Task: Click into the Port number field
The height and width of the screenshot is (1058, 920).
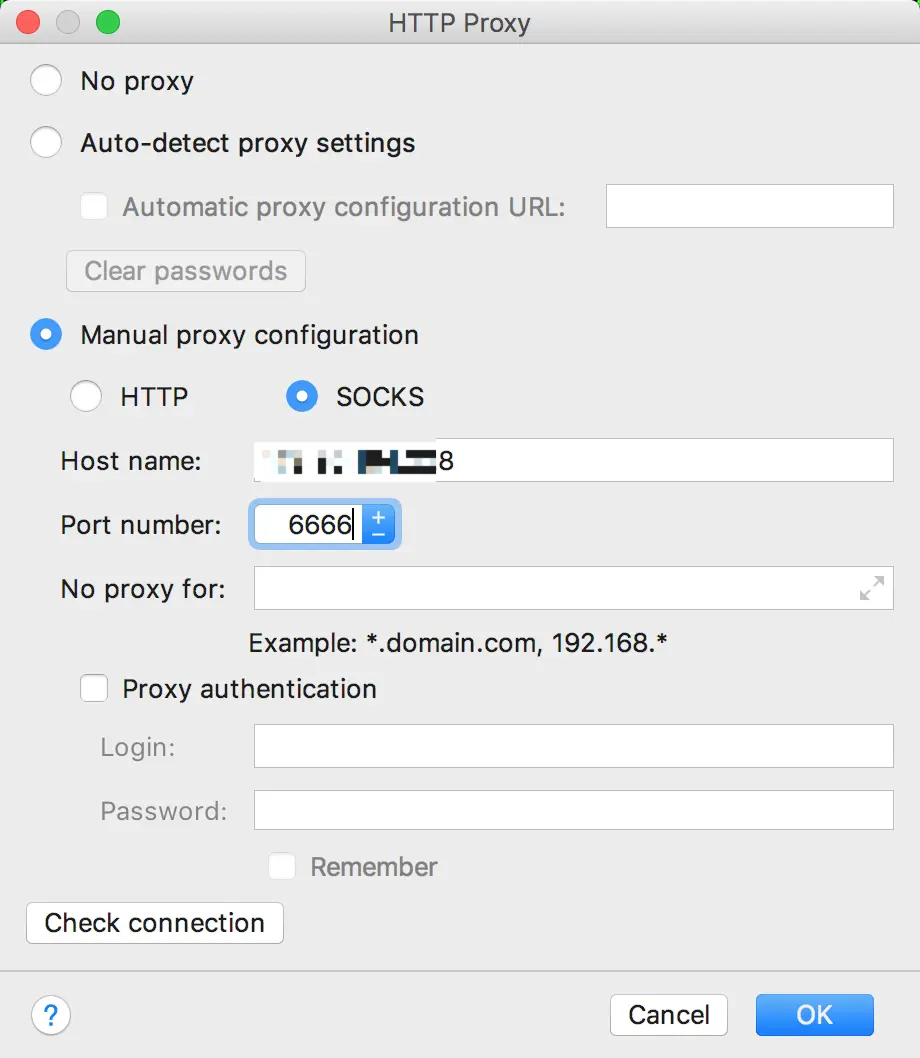Action: 308,525
